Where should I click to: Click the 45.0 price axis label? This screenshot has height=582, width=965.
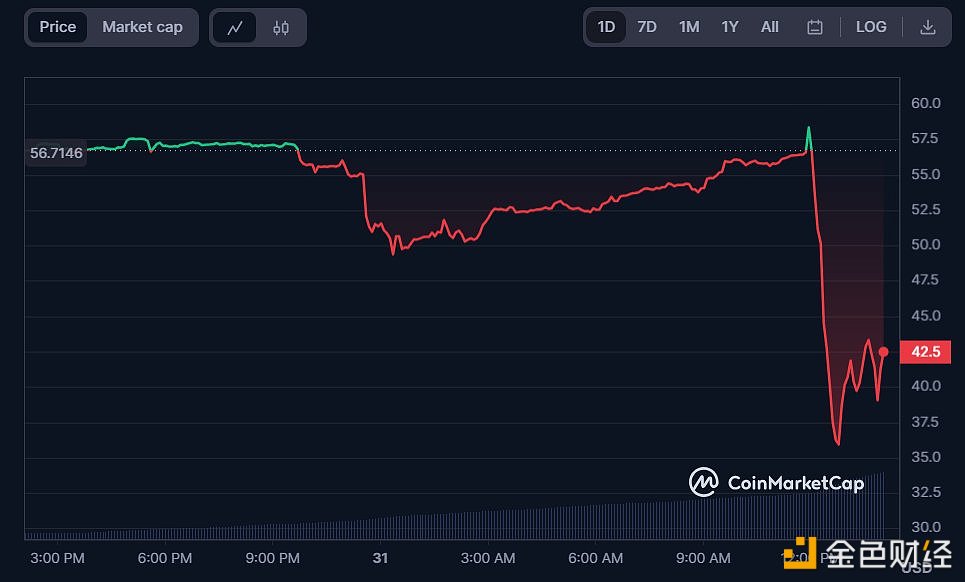click(926, 316)
